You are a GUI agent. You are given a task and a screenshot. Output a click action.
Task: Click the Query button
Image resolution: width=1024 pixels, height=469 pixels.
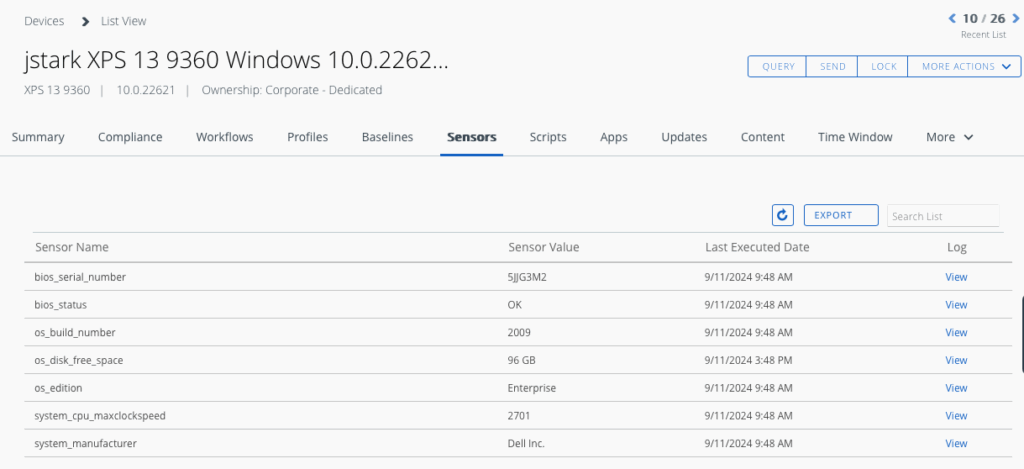pyautogui.click(x=778, y=66)
